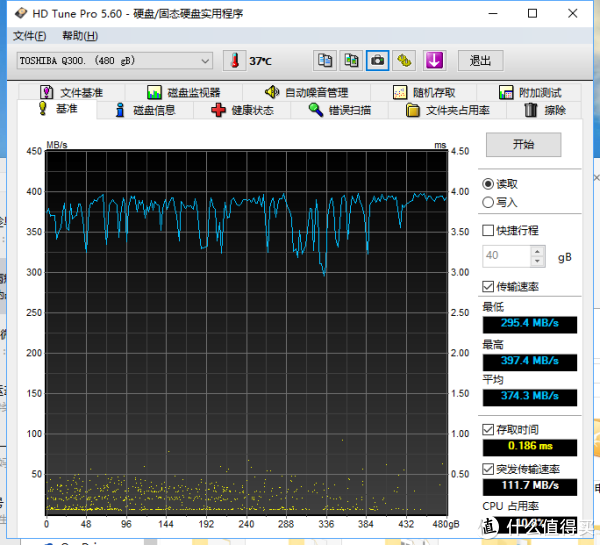Copy results as text to clipboard
Screen dimensions: 600x545
[325, 60]
